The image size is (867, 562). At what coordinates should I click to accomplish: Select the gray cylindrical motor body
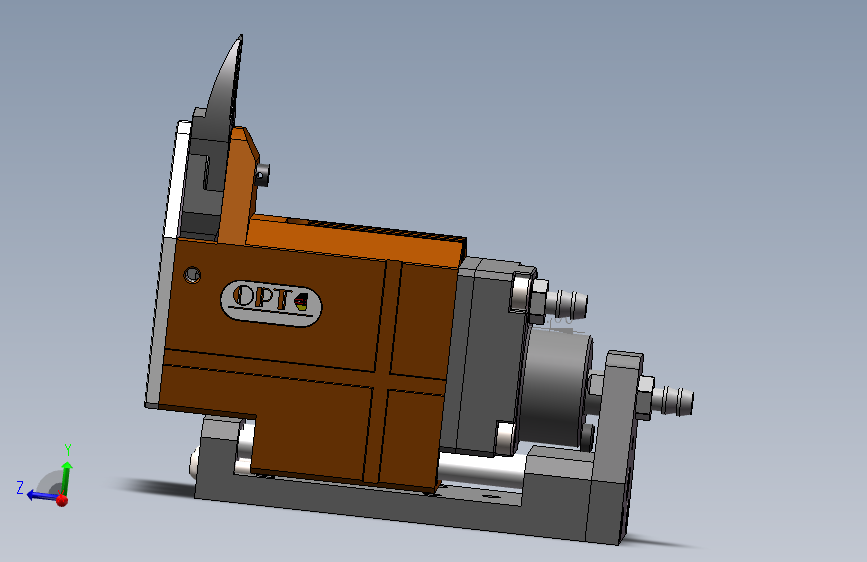point(555,389)
